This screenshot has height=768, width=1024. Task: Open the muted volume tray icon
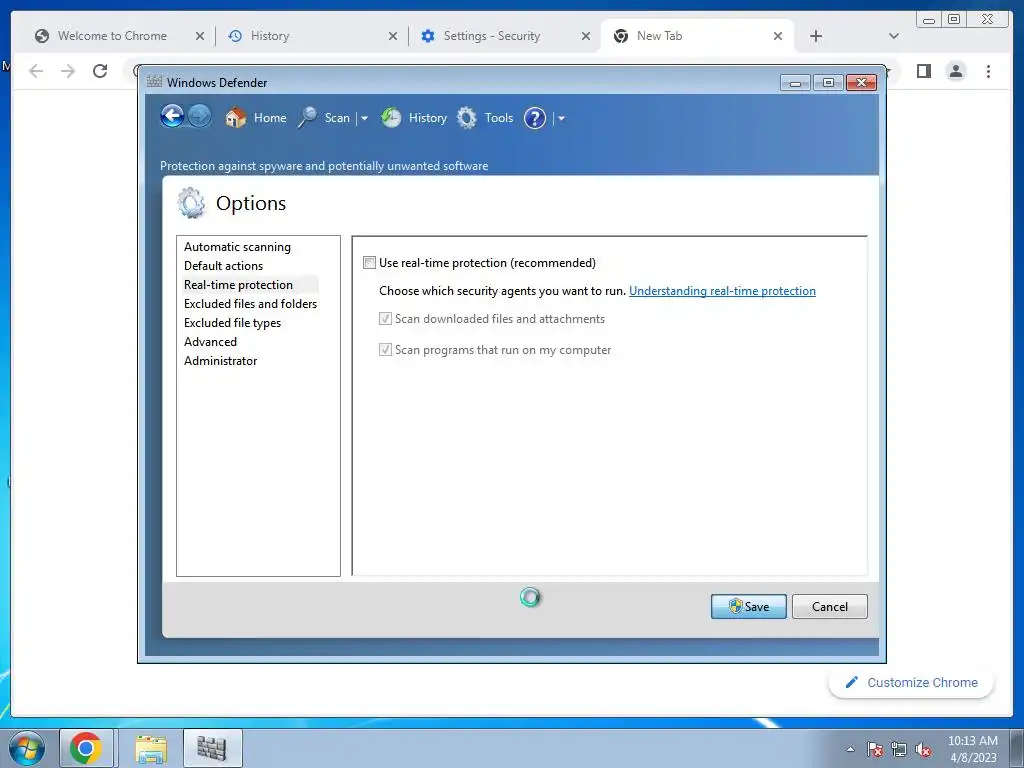(x=923, y=749)
